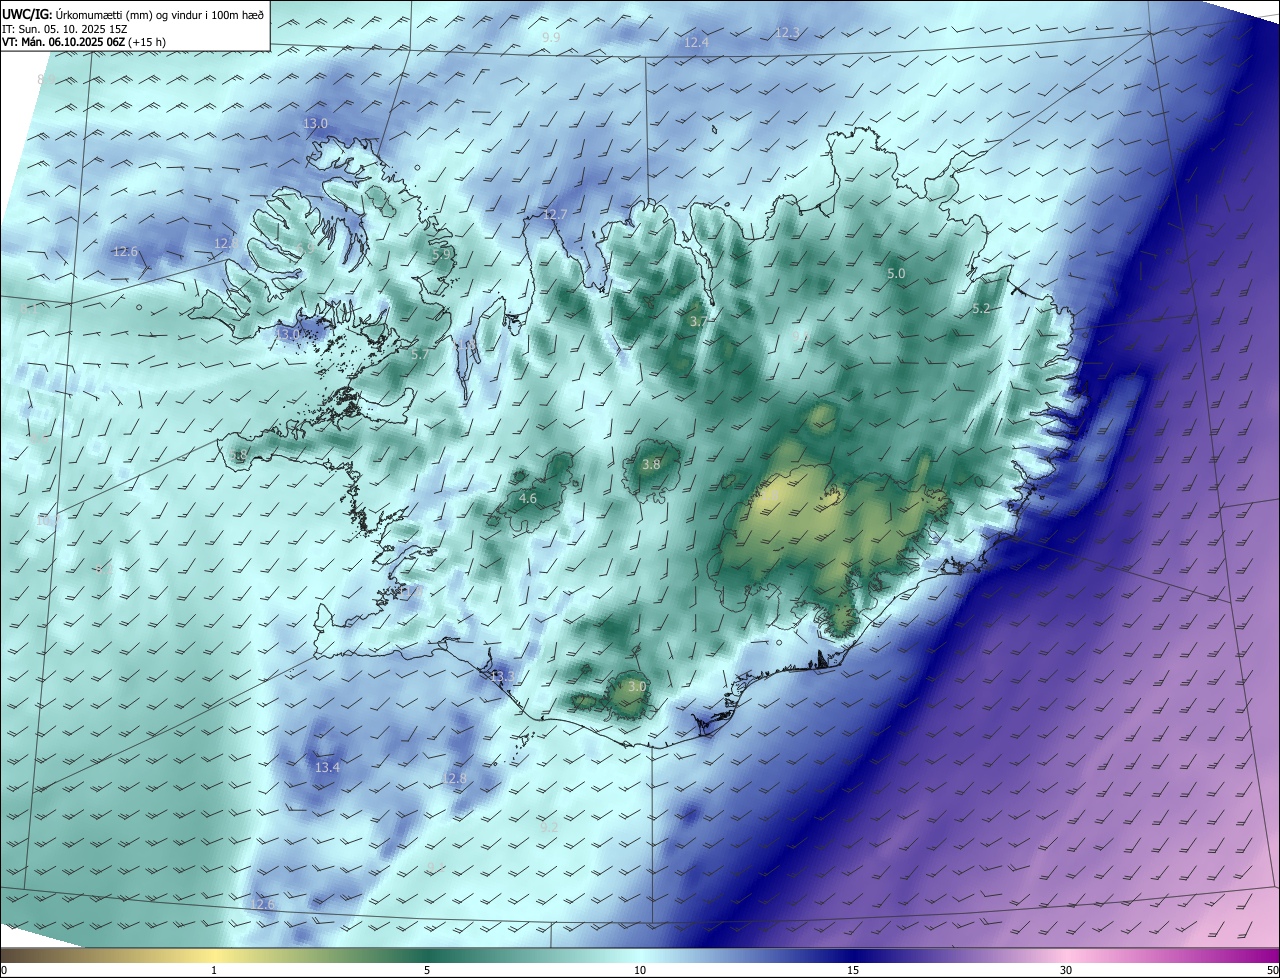The image size is (1280, 978).
Task: Click the 5.8 value label on the map
Action: 239,456
